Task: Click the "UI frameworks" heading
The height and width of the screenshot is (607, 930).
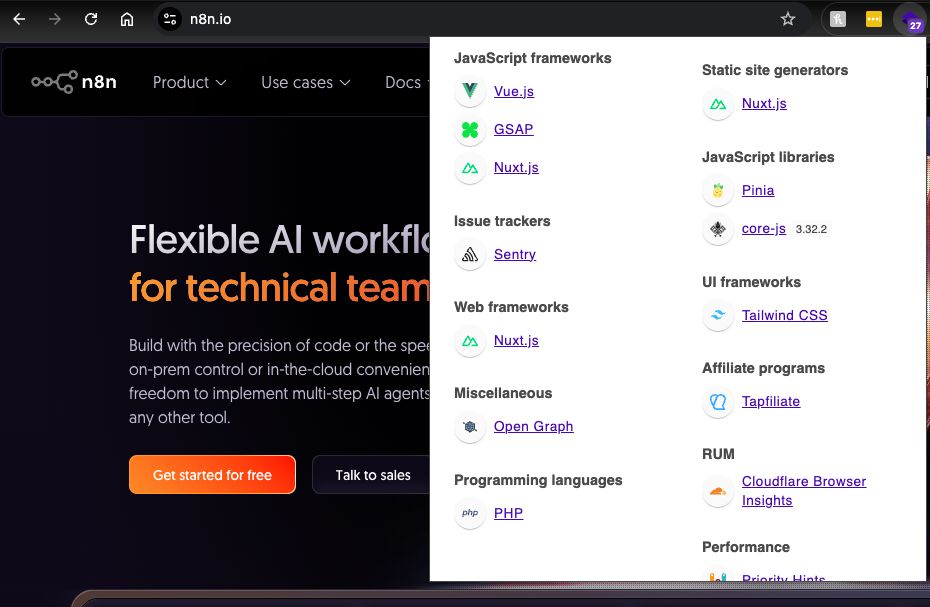Action: (x=751, y=282)
